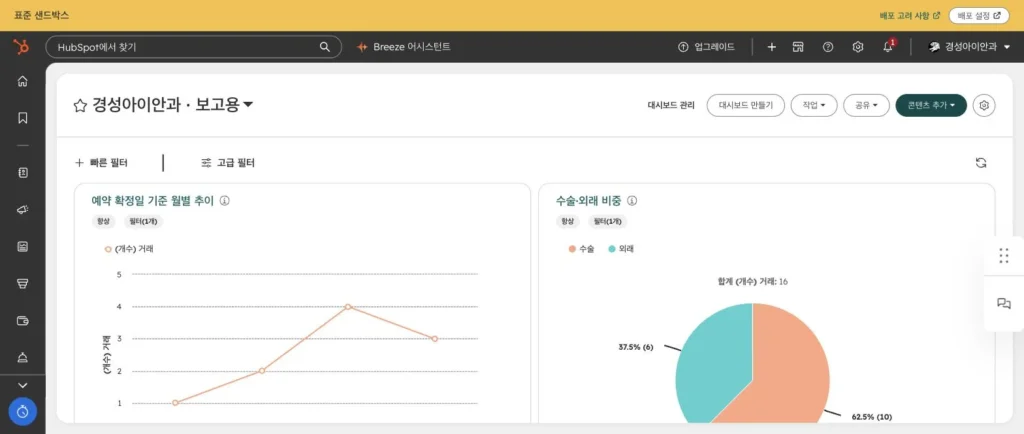Image resolution: width=1024 pixels, height=434 pixels.
Task: Click the 업그레이드 button
Action: point(706,47)
